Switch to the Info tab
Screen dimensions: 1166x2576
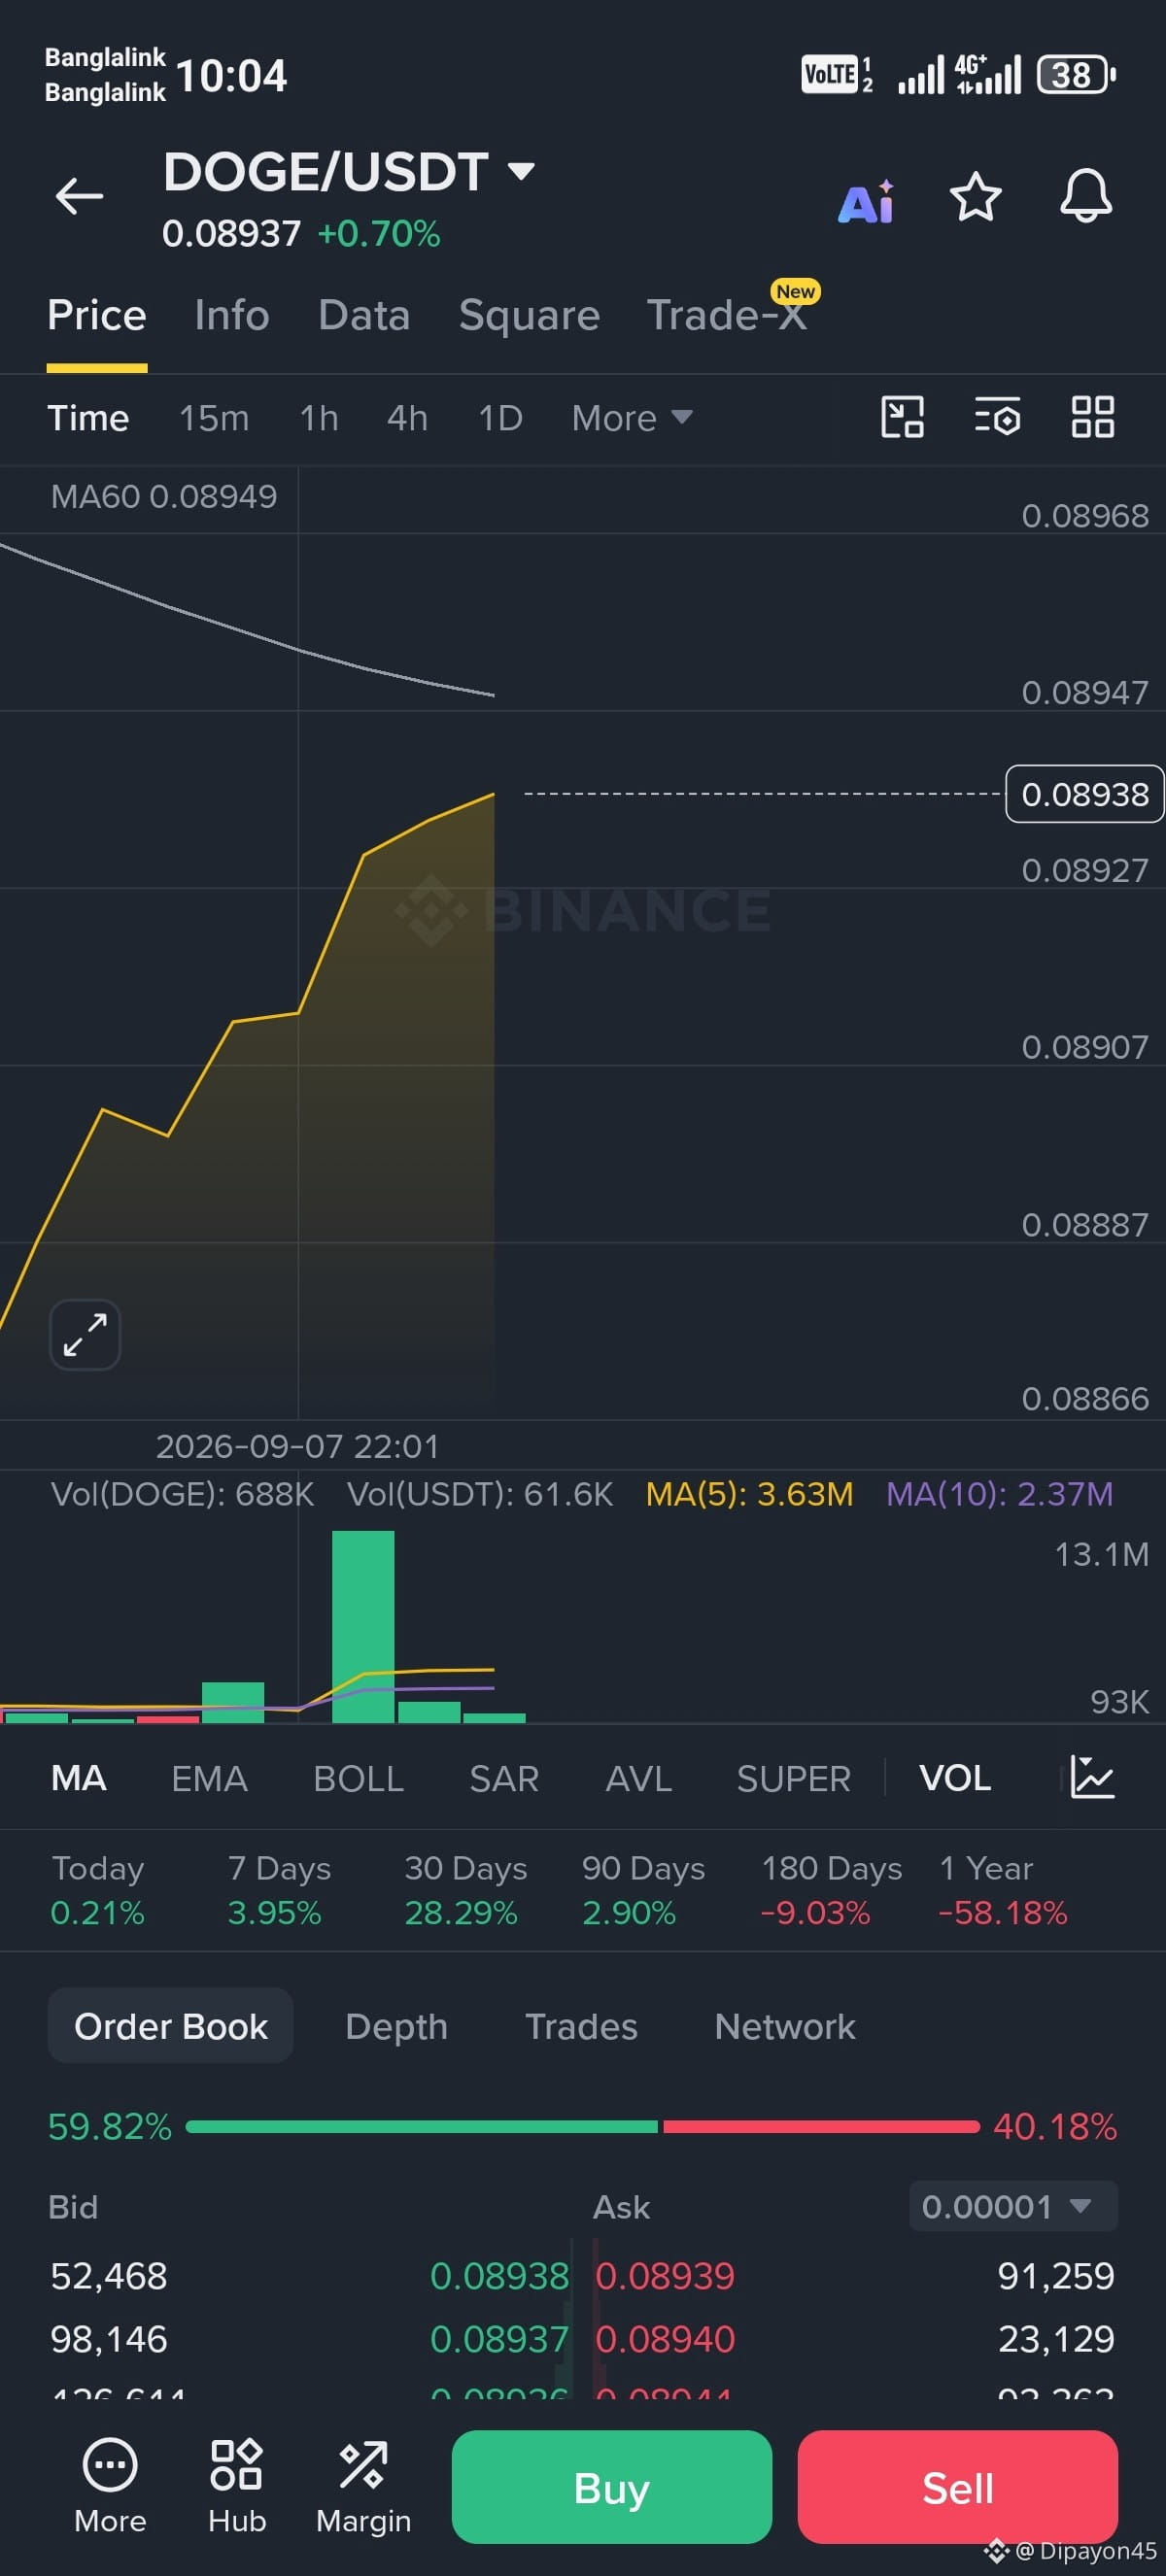tap(232, 315)
